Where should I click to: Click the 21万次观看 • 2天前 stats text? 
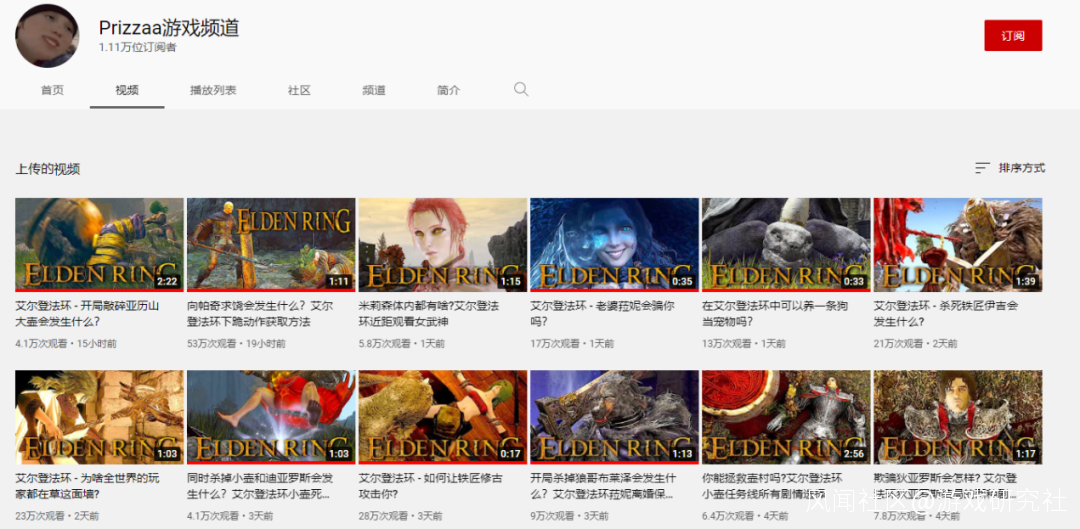pyautogui.click(x=916, y=343)
